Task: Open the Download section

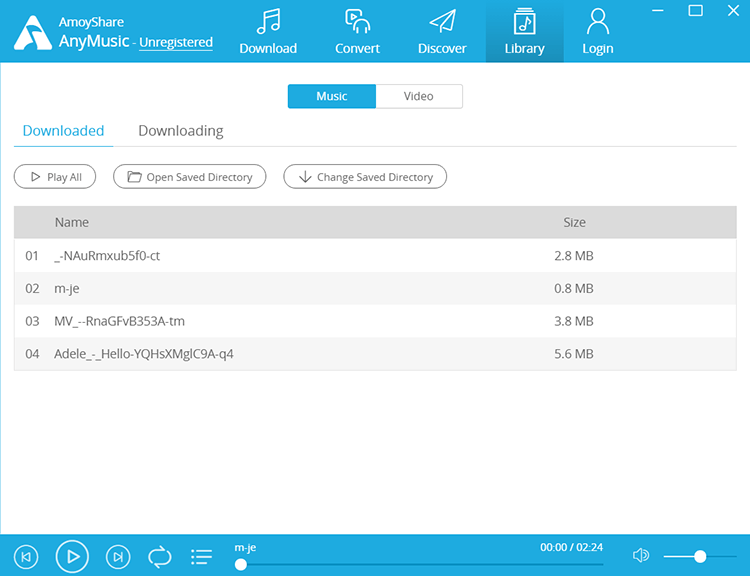Action: tap(268, 32)
